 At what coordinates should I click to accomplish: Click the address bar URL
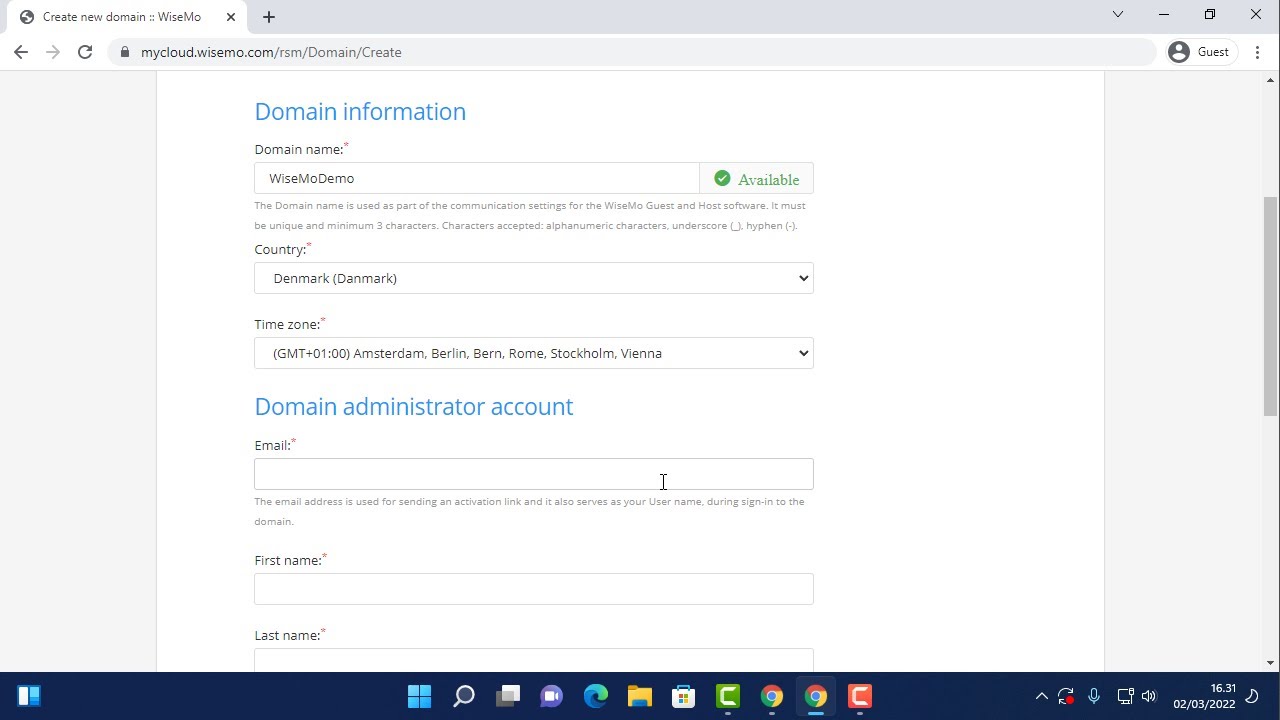tap(271, 52)
